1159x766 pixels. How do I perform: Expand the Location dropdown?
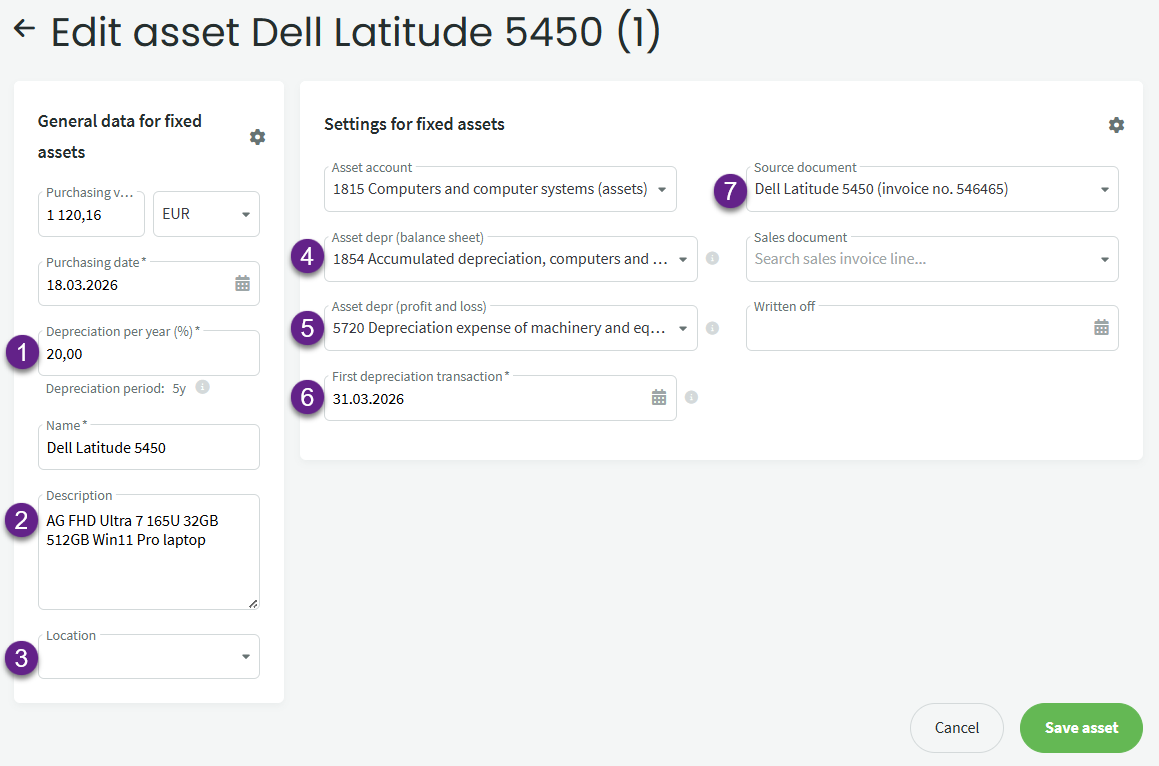[x=246, y=657]
